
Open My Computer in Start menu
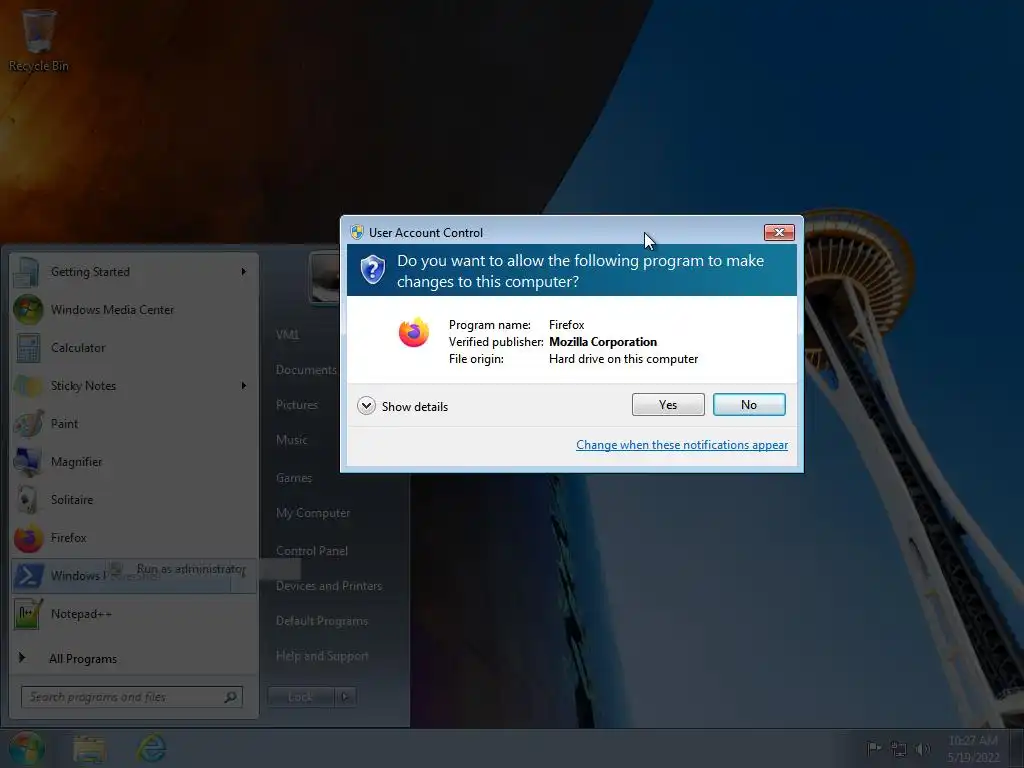coord(313,513)
